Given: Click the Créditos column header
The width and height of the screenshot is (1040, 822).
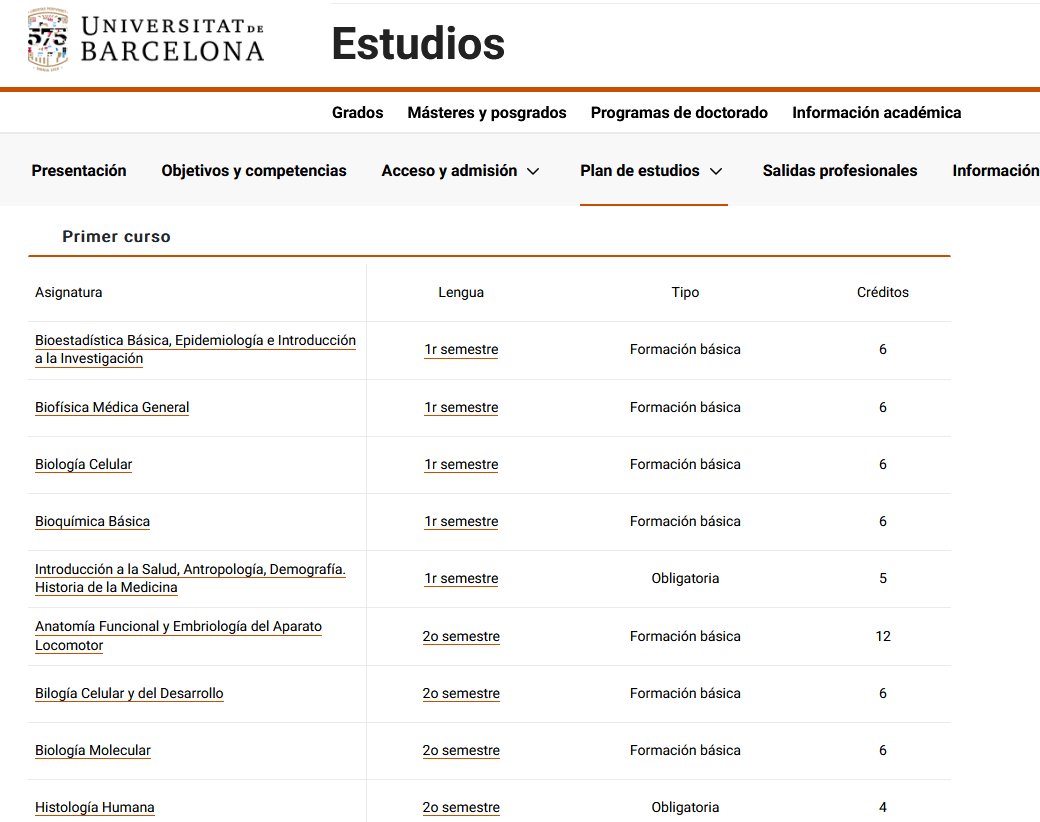Looking at the screenshot, I should 883,293.
